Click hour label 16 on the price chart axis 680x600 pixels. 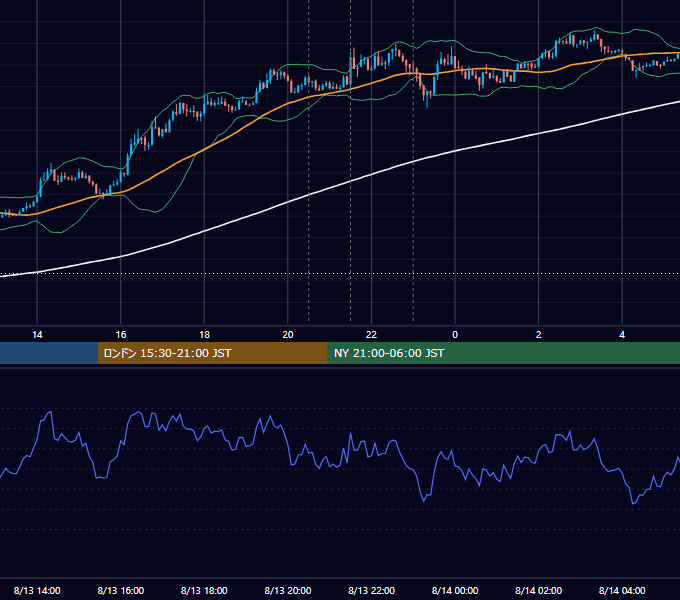click(121, 335)
